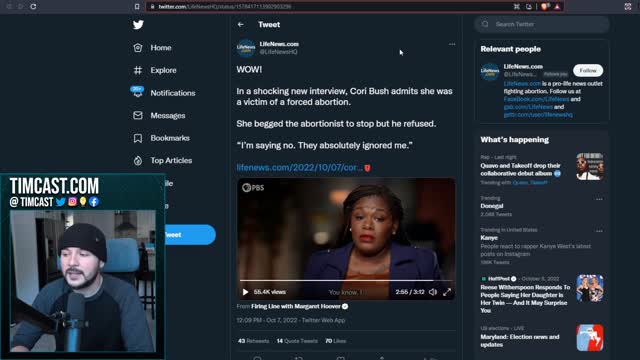Click the Explore hashtag icon
Image resolution: width=640 pixels, height=360 pixels.
pyautogui.click(x=138, y=70)
